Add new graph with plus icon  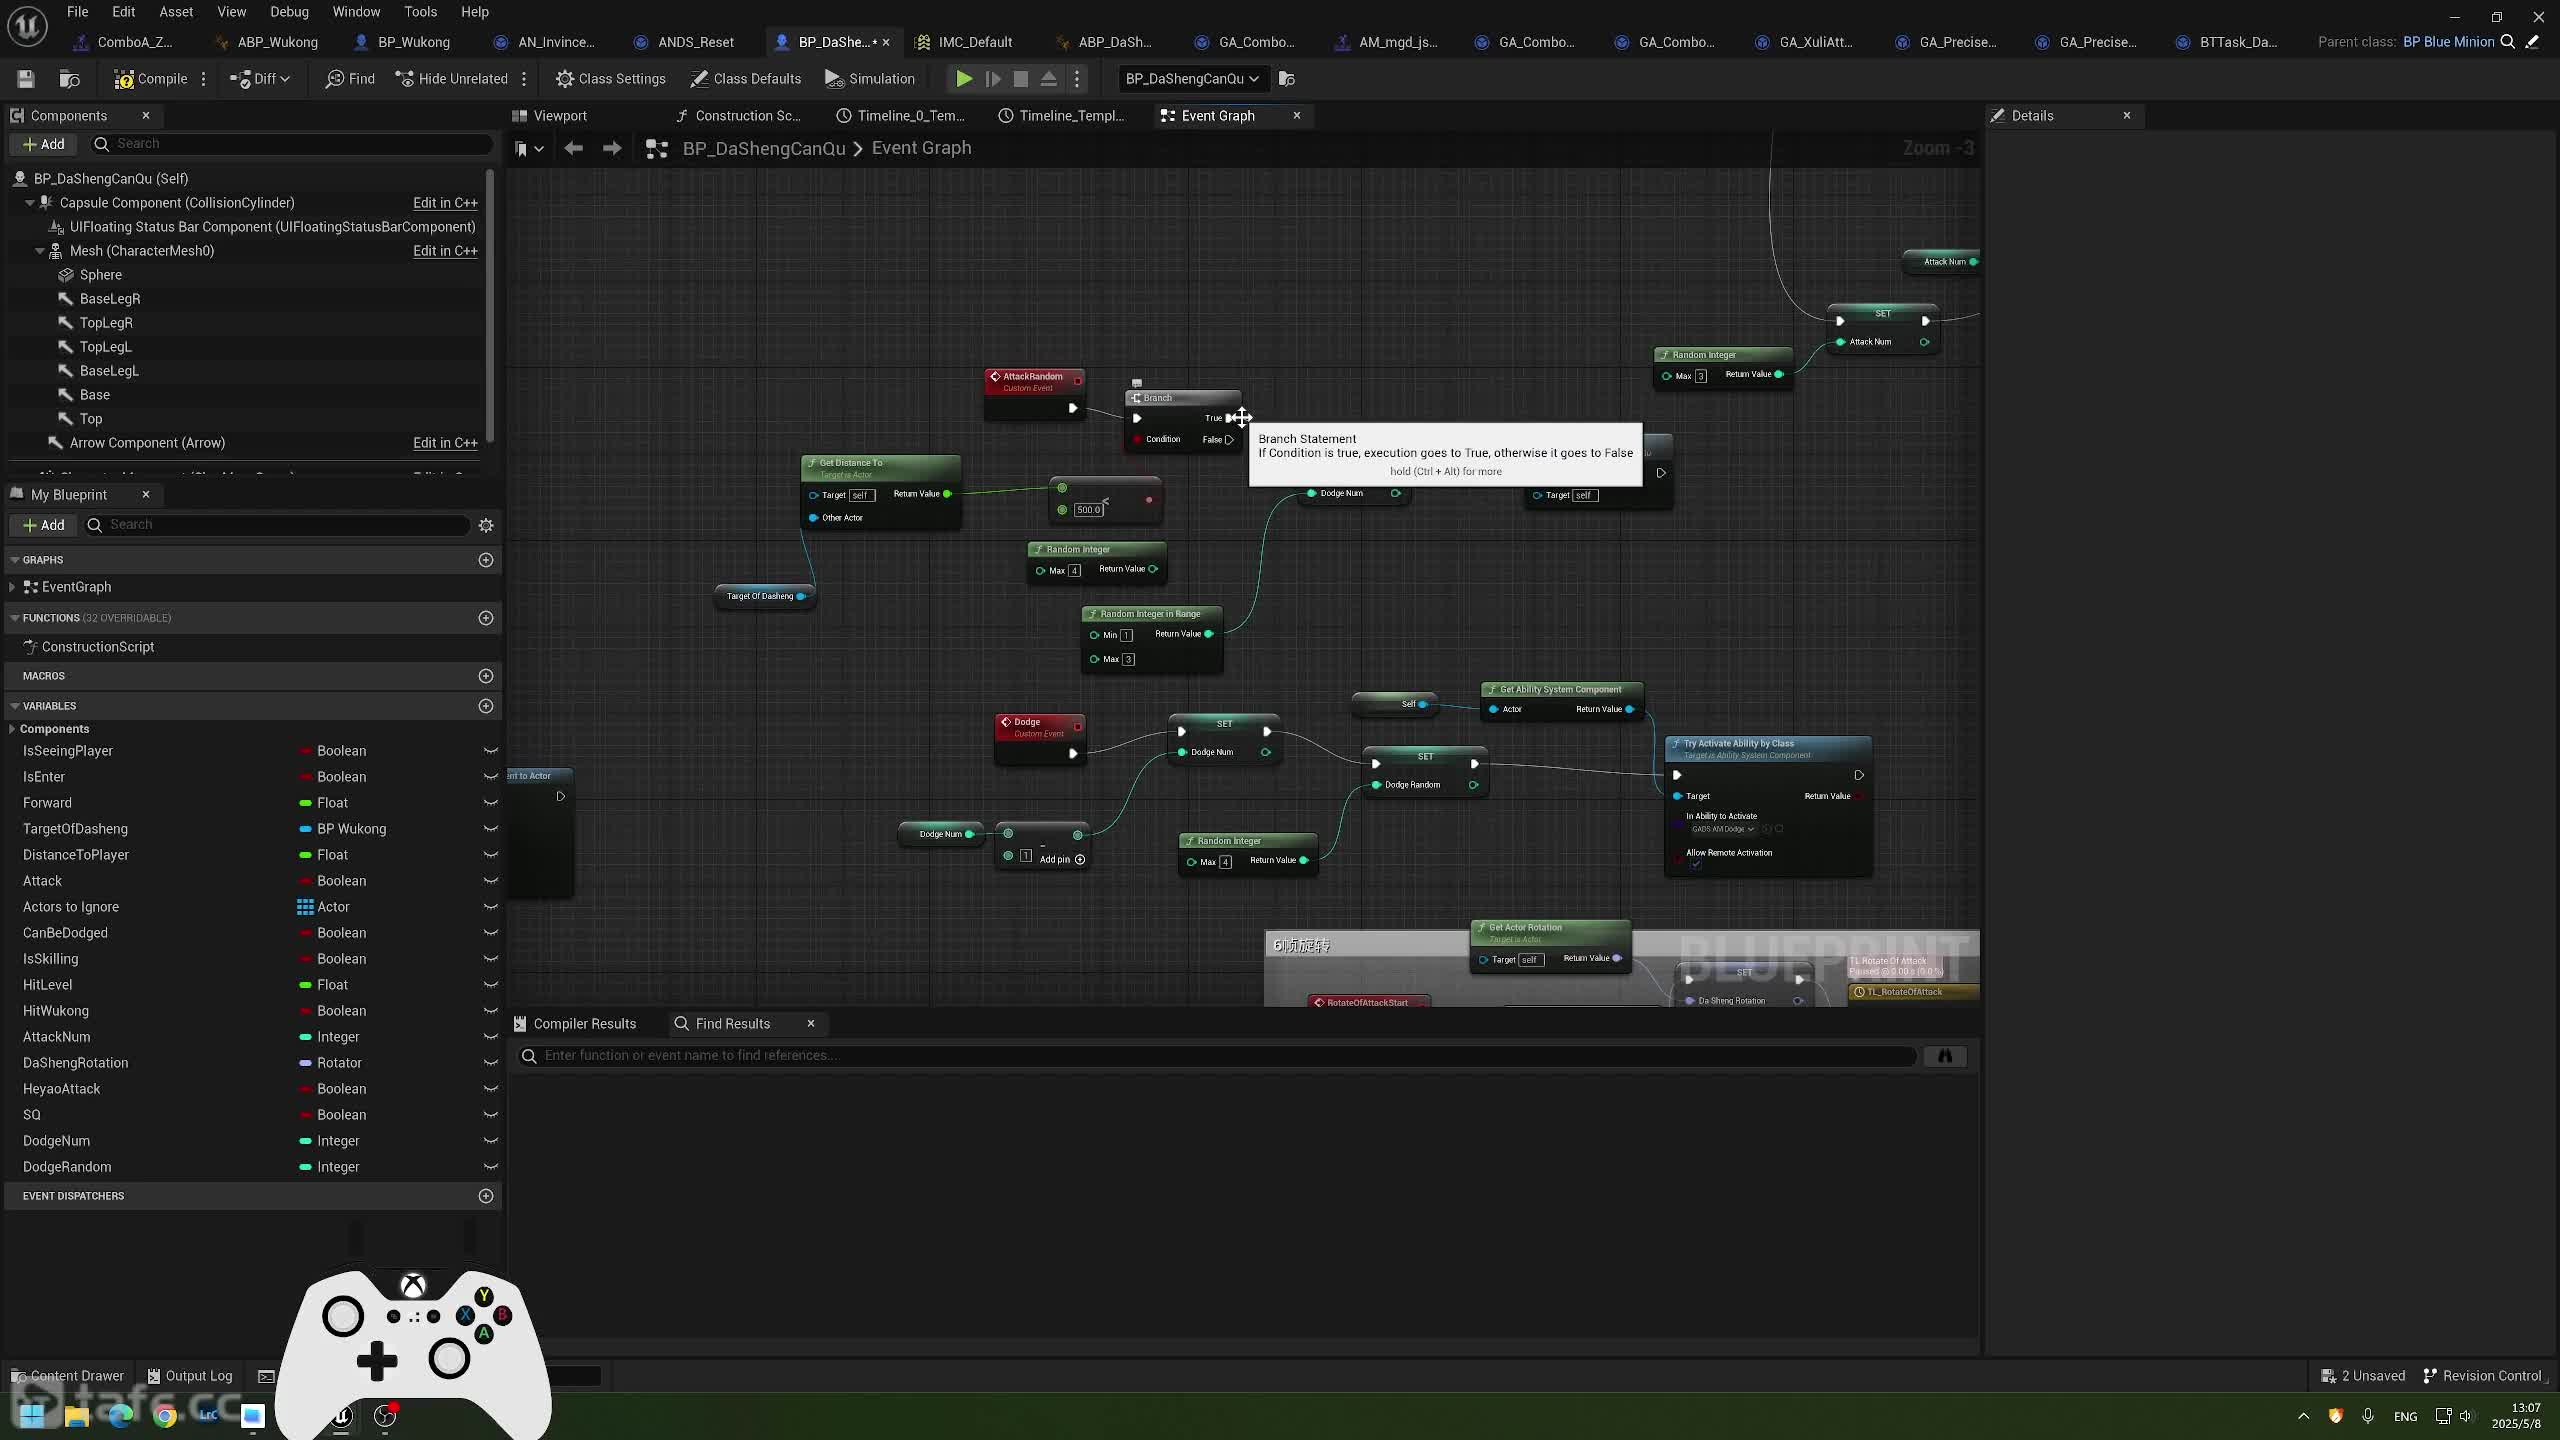[x=486, y=560]
